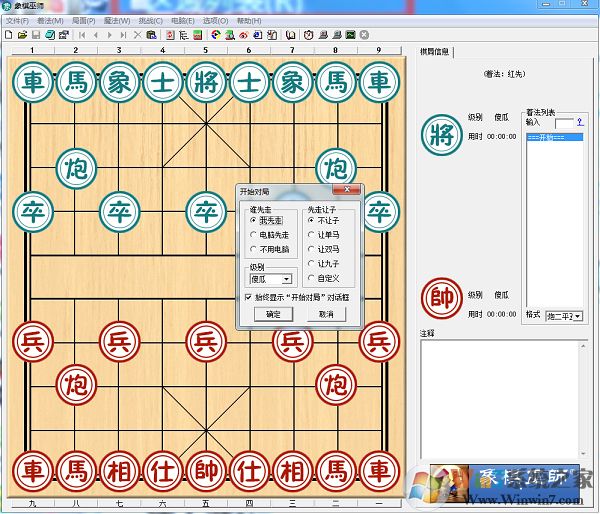Click the red 相 on file 七

click(119, 472)
